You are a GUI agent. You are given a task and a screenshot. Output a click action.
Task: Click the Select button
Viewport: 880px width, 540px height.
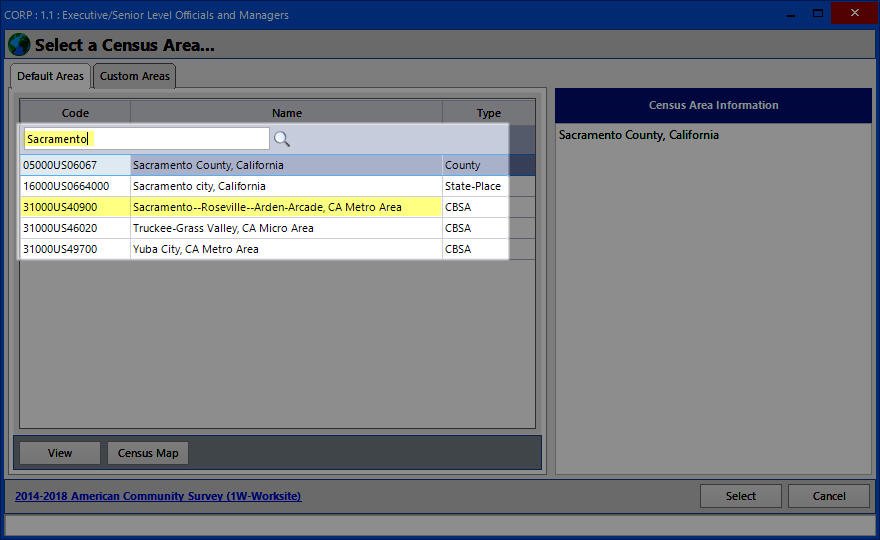(x=740, y=496)
